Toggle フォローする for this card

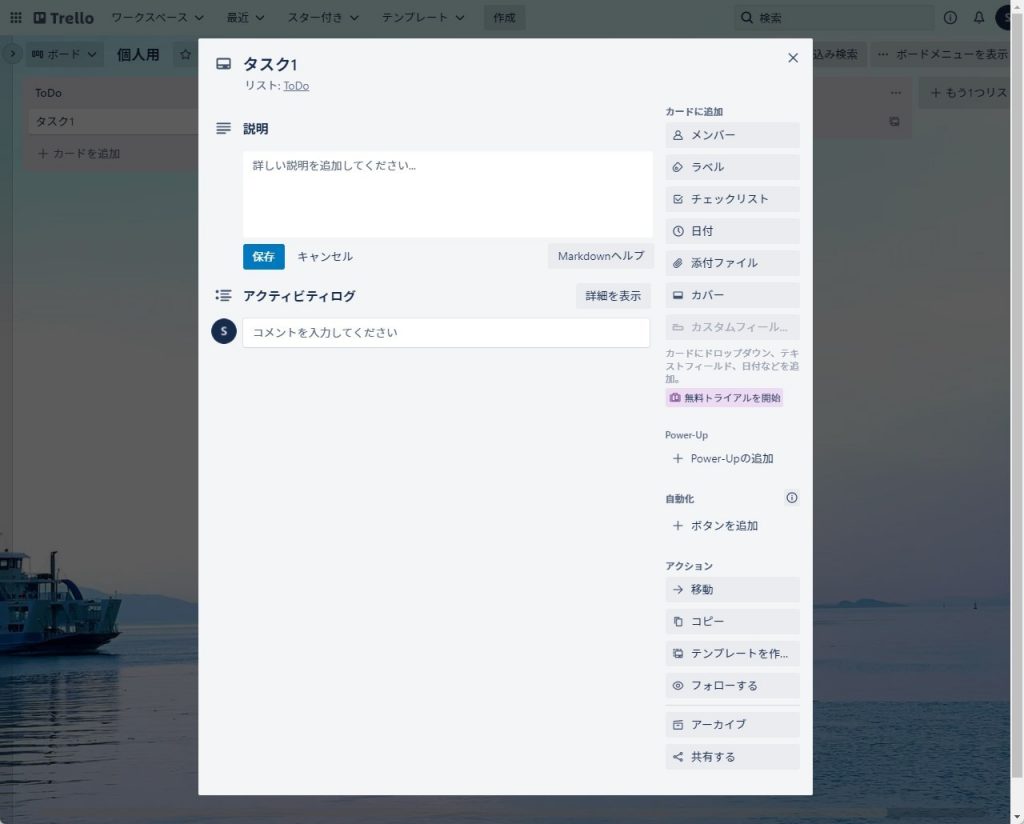click(x=732, y=686)
